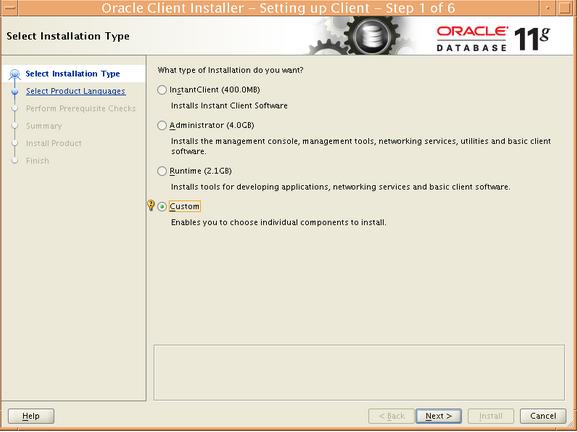Click the 'Enables you to choose individual components' text
This screenshot has height=432, width=577.
[x=279, y=222]
